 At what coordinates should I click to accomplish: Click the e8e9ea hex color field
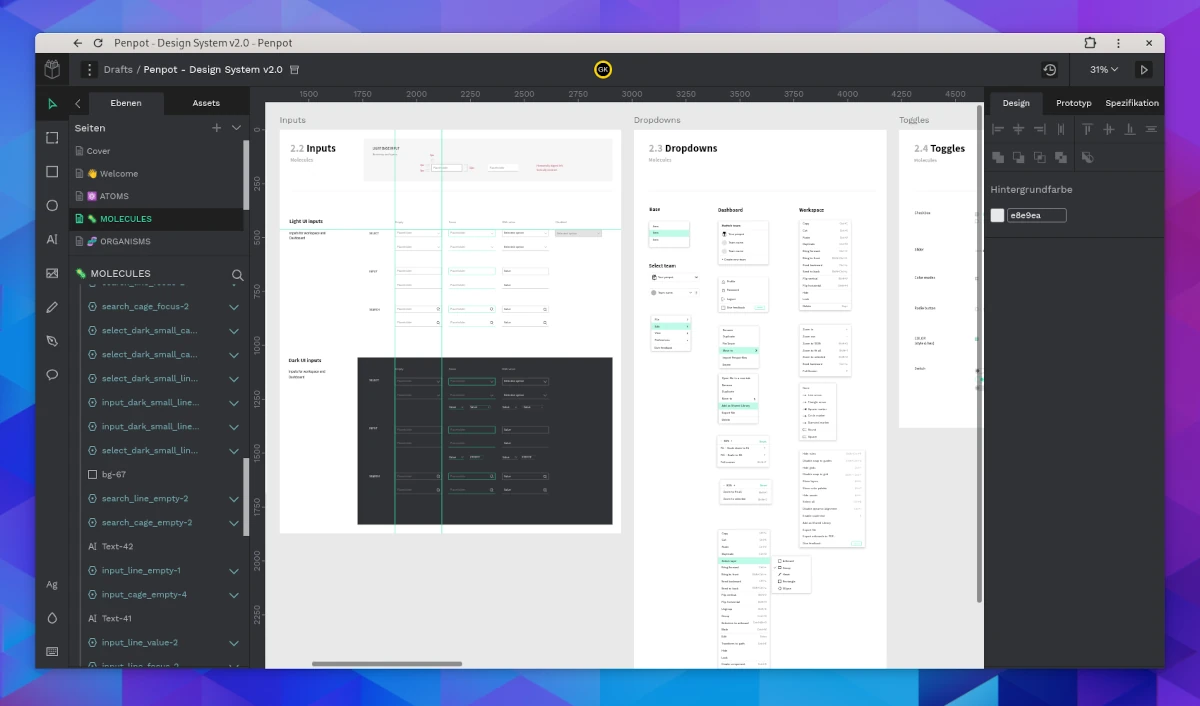click(x=1037, y=215)
